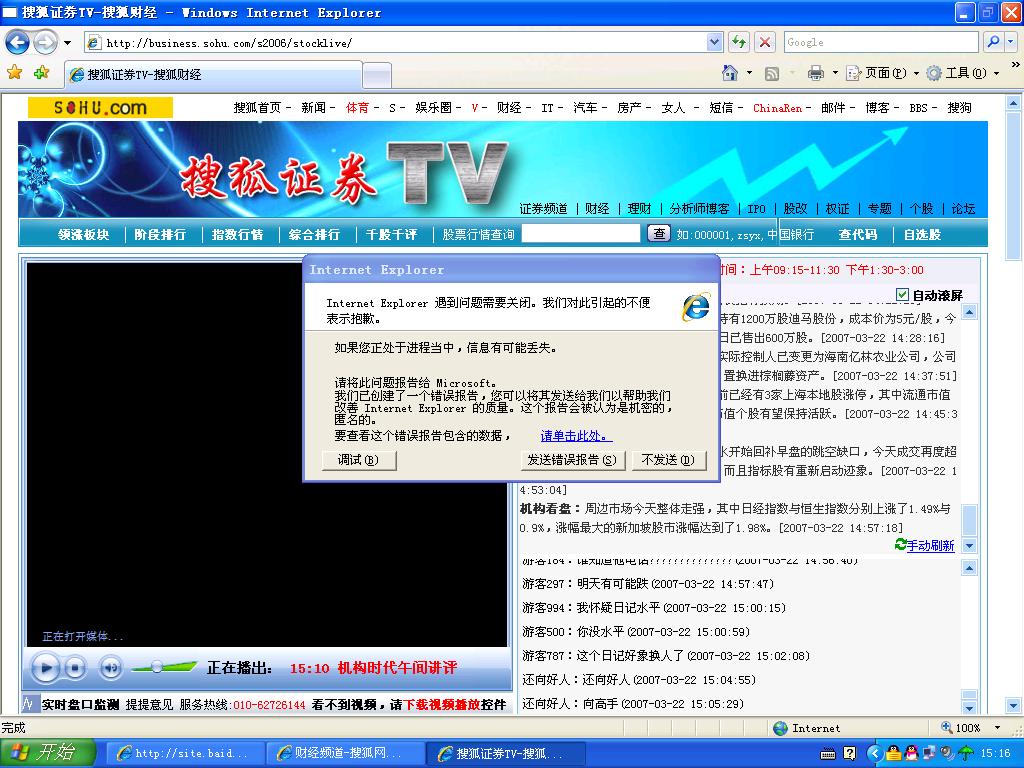The image size is (1024, 768).
Task: Open the 体育 navigation link
Action: coord(357,108)
